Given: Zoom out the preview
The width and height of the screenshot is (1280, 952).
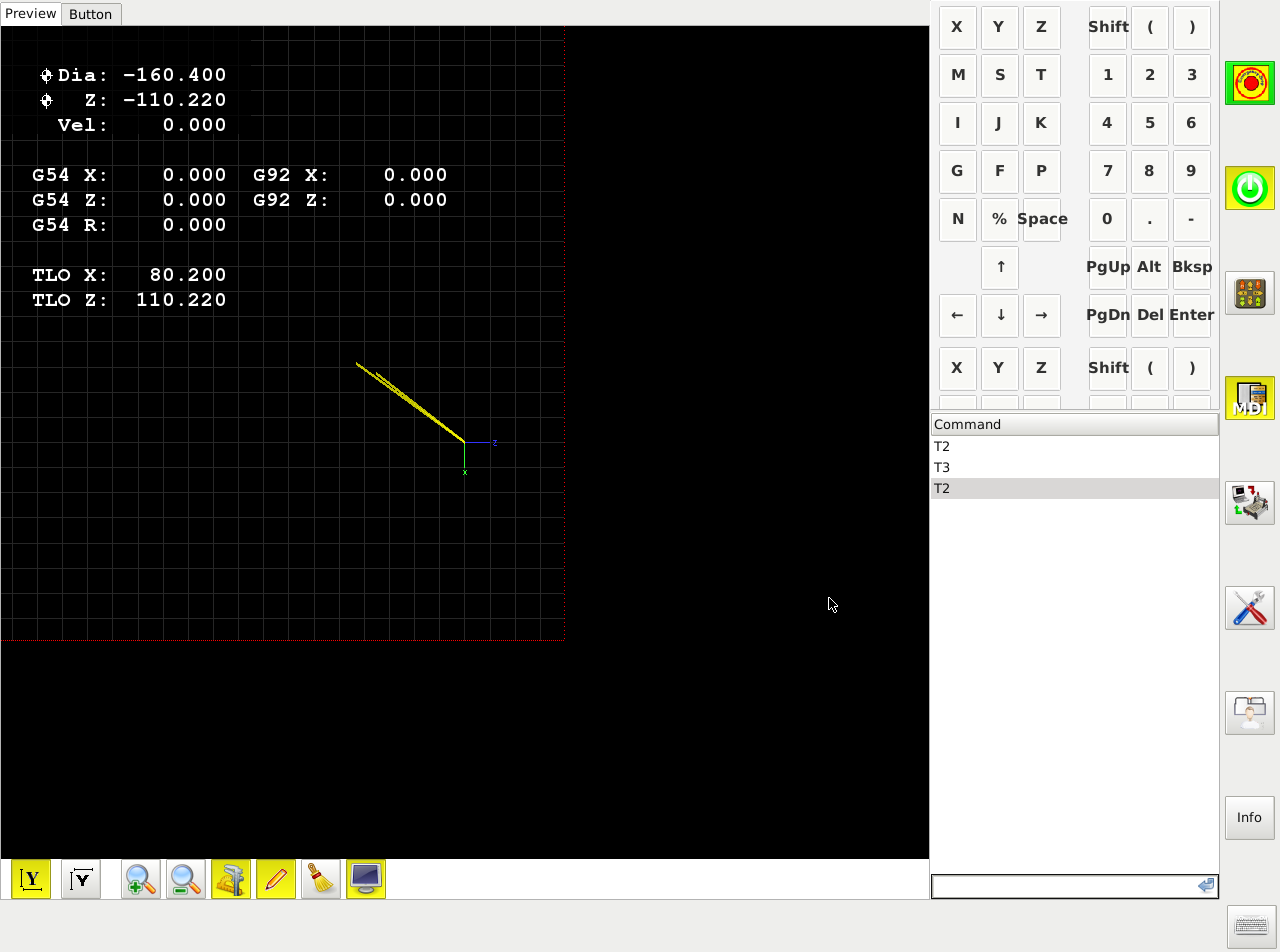Looking at the screenshot, I should point(186,879).
